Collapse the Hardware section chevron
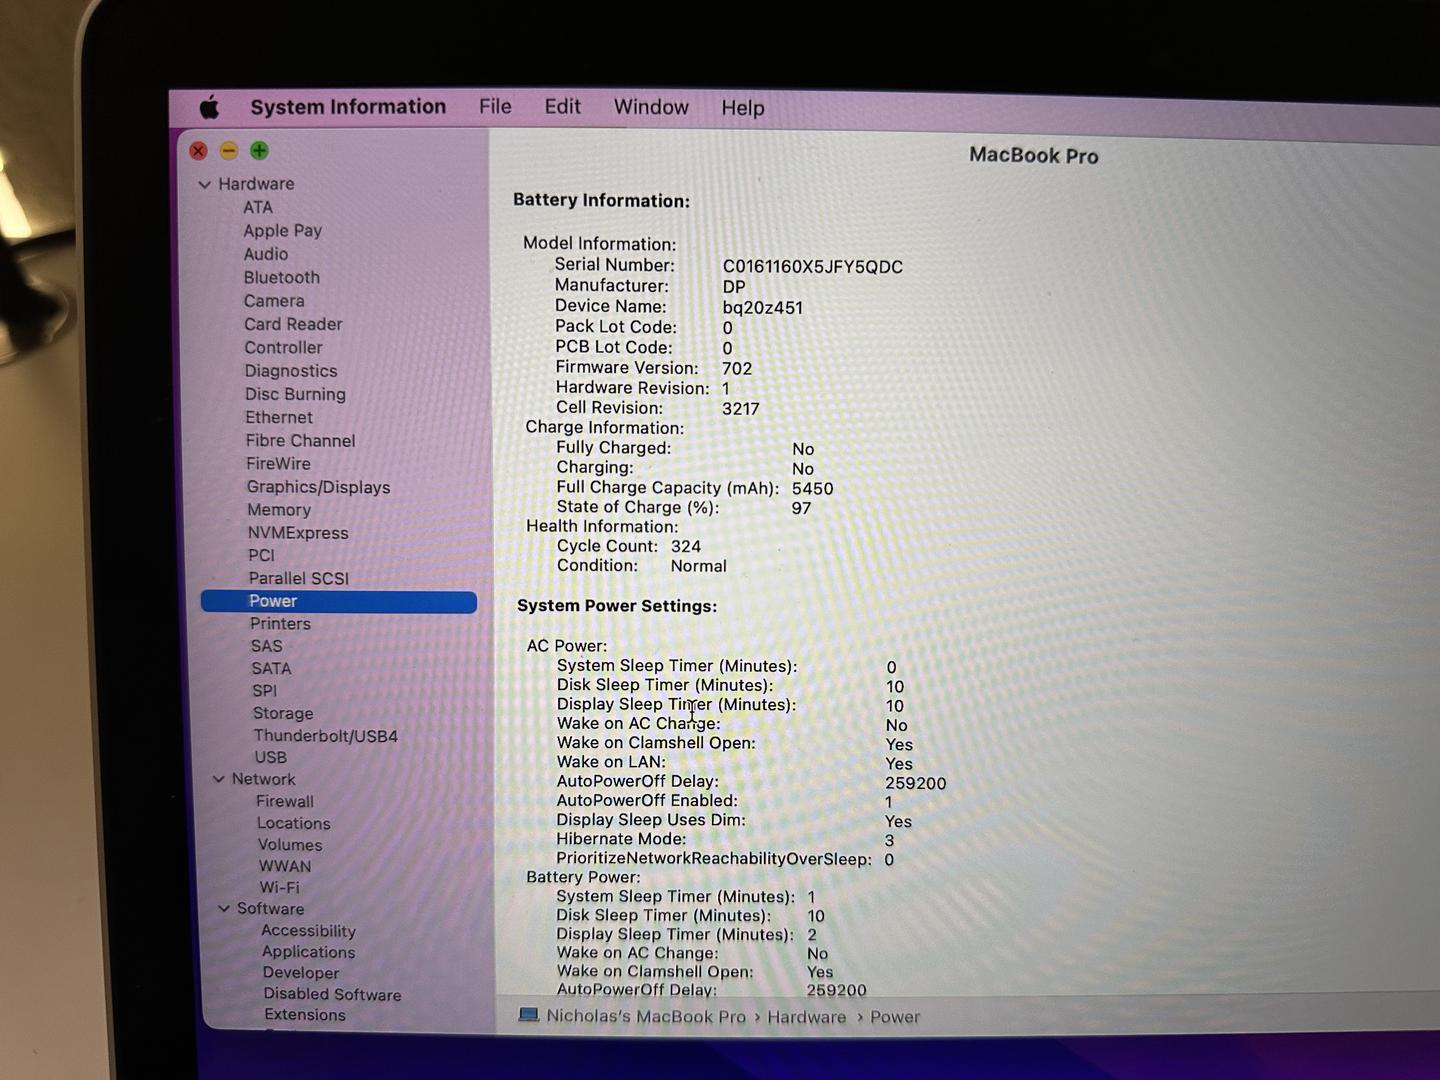 204,184
